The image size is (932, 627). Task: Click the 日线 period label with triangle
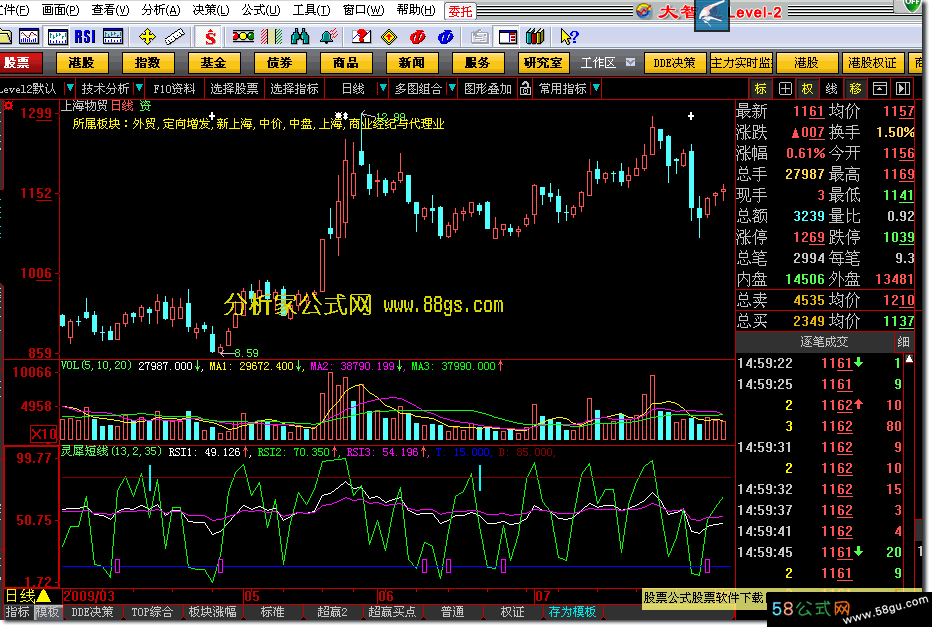click(27, 596)
